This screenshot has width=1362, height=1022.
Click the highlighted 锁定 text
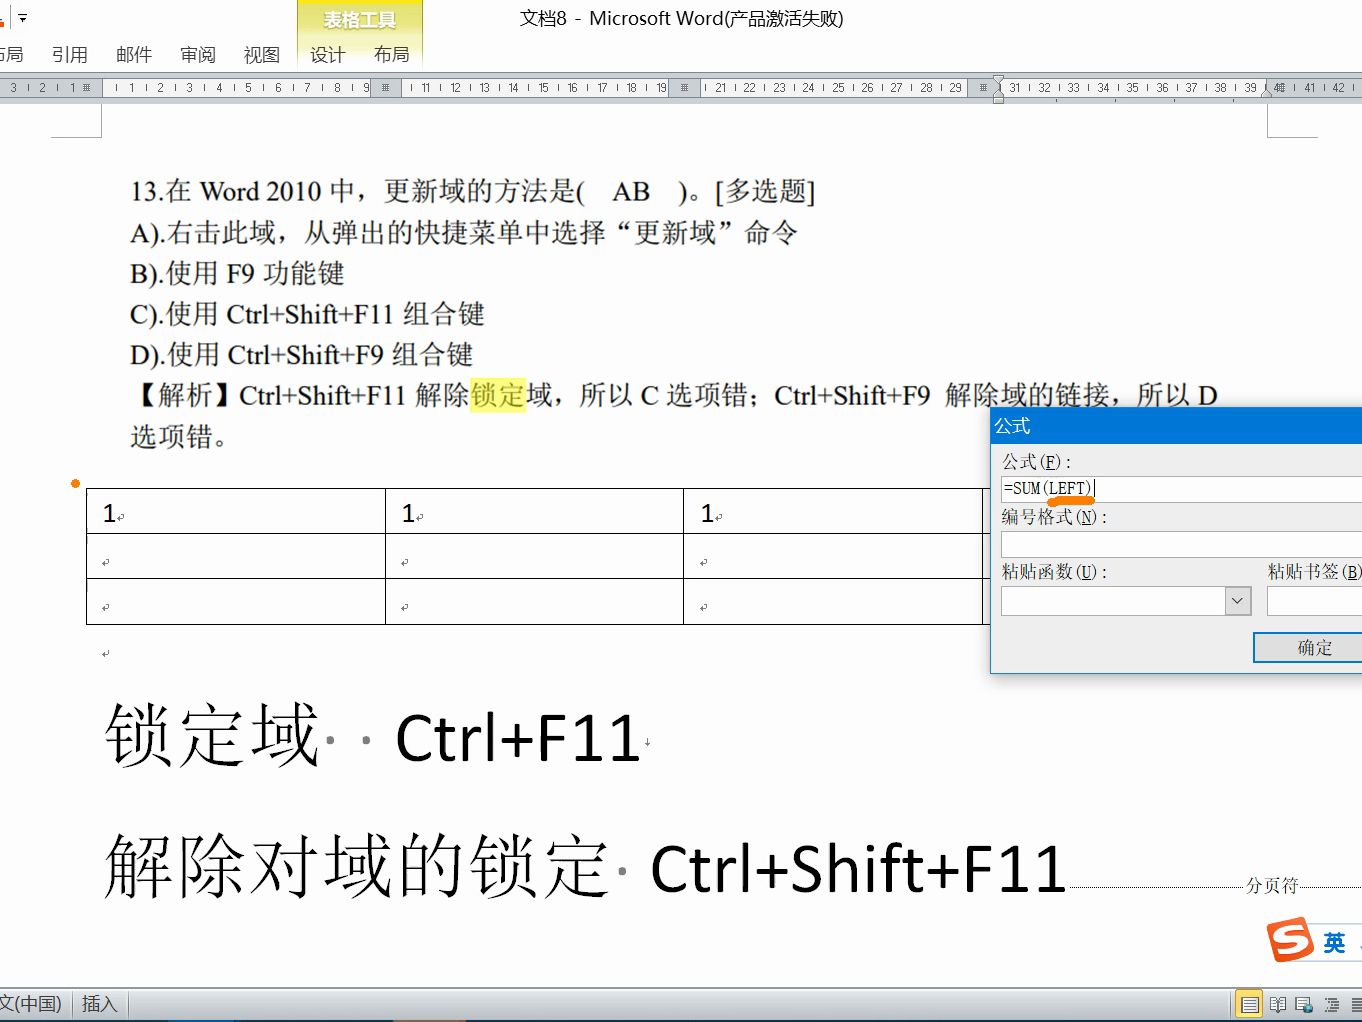498,395
